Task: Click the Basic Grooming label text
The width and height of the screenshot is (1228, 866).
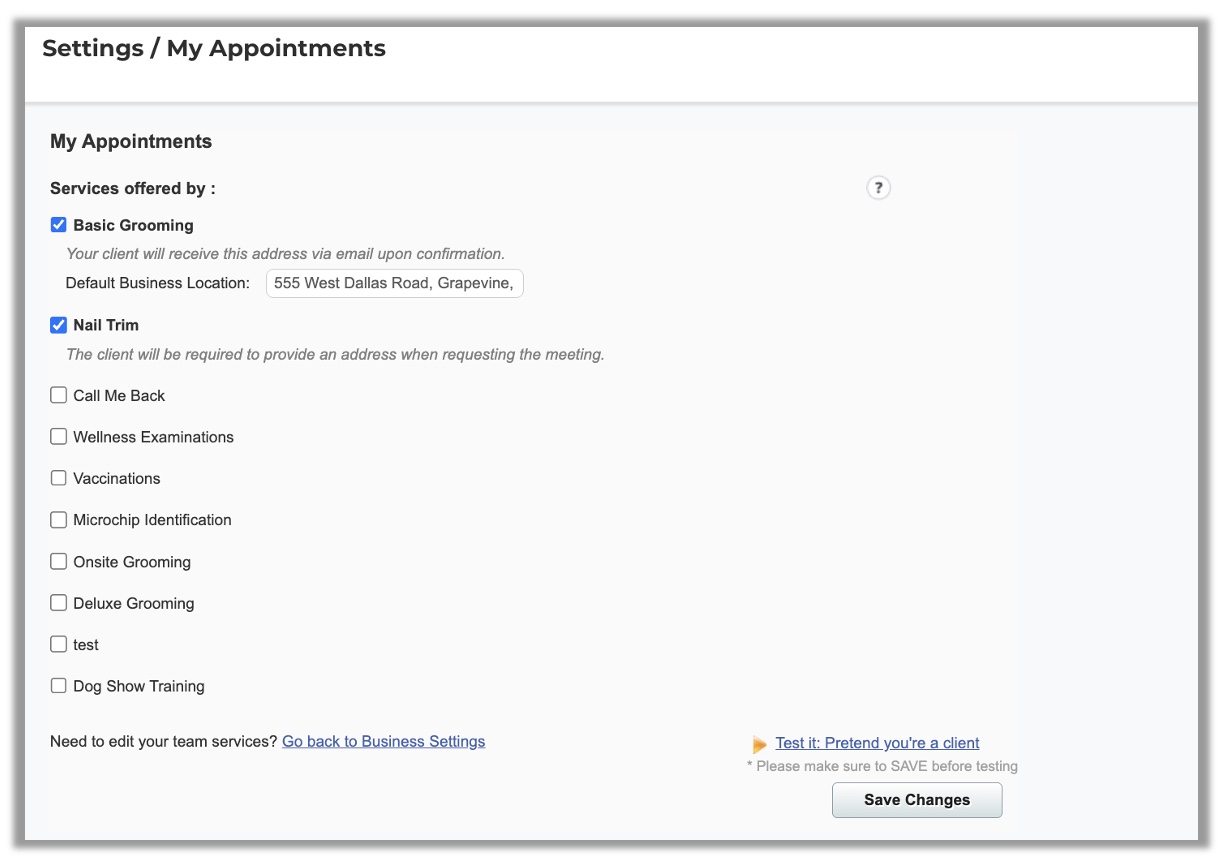Action: tap(133, 225)
